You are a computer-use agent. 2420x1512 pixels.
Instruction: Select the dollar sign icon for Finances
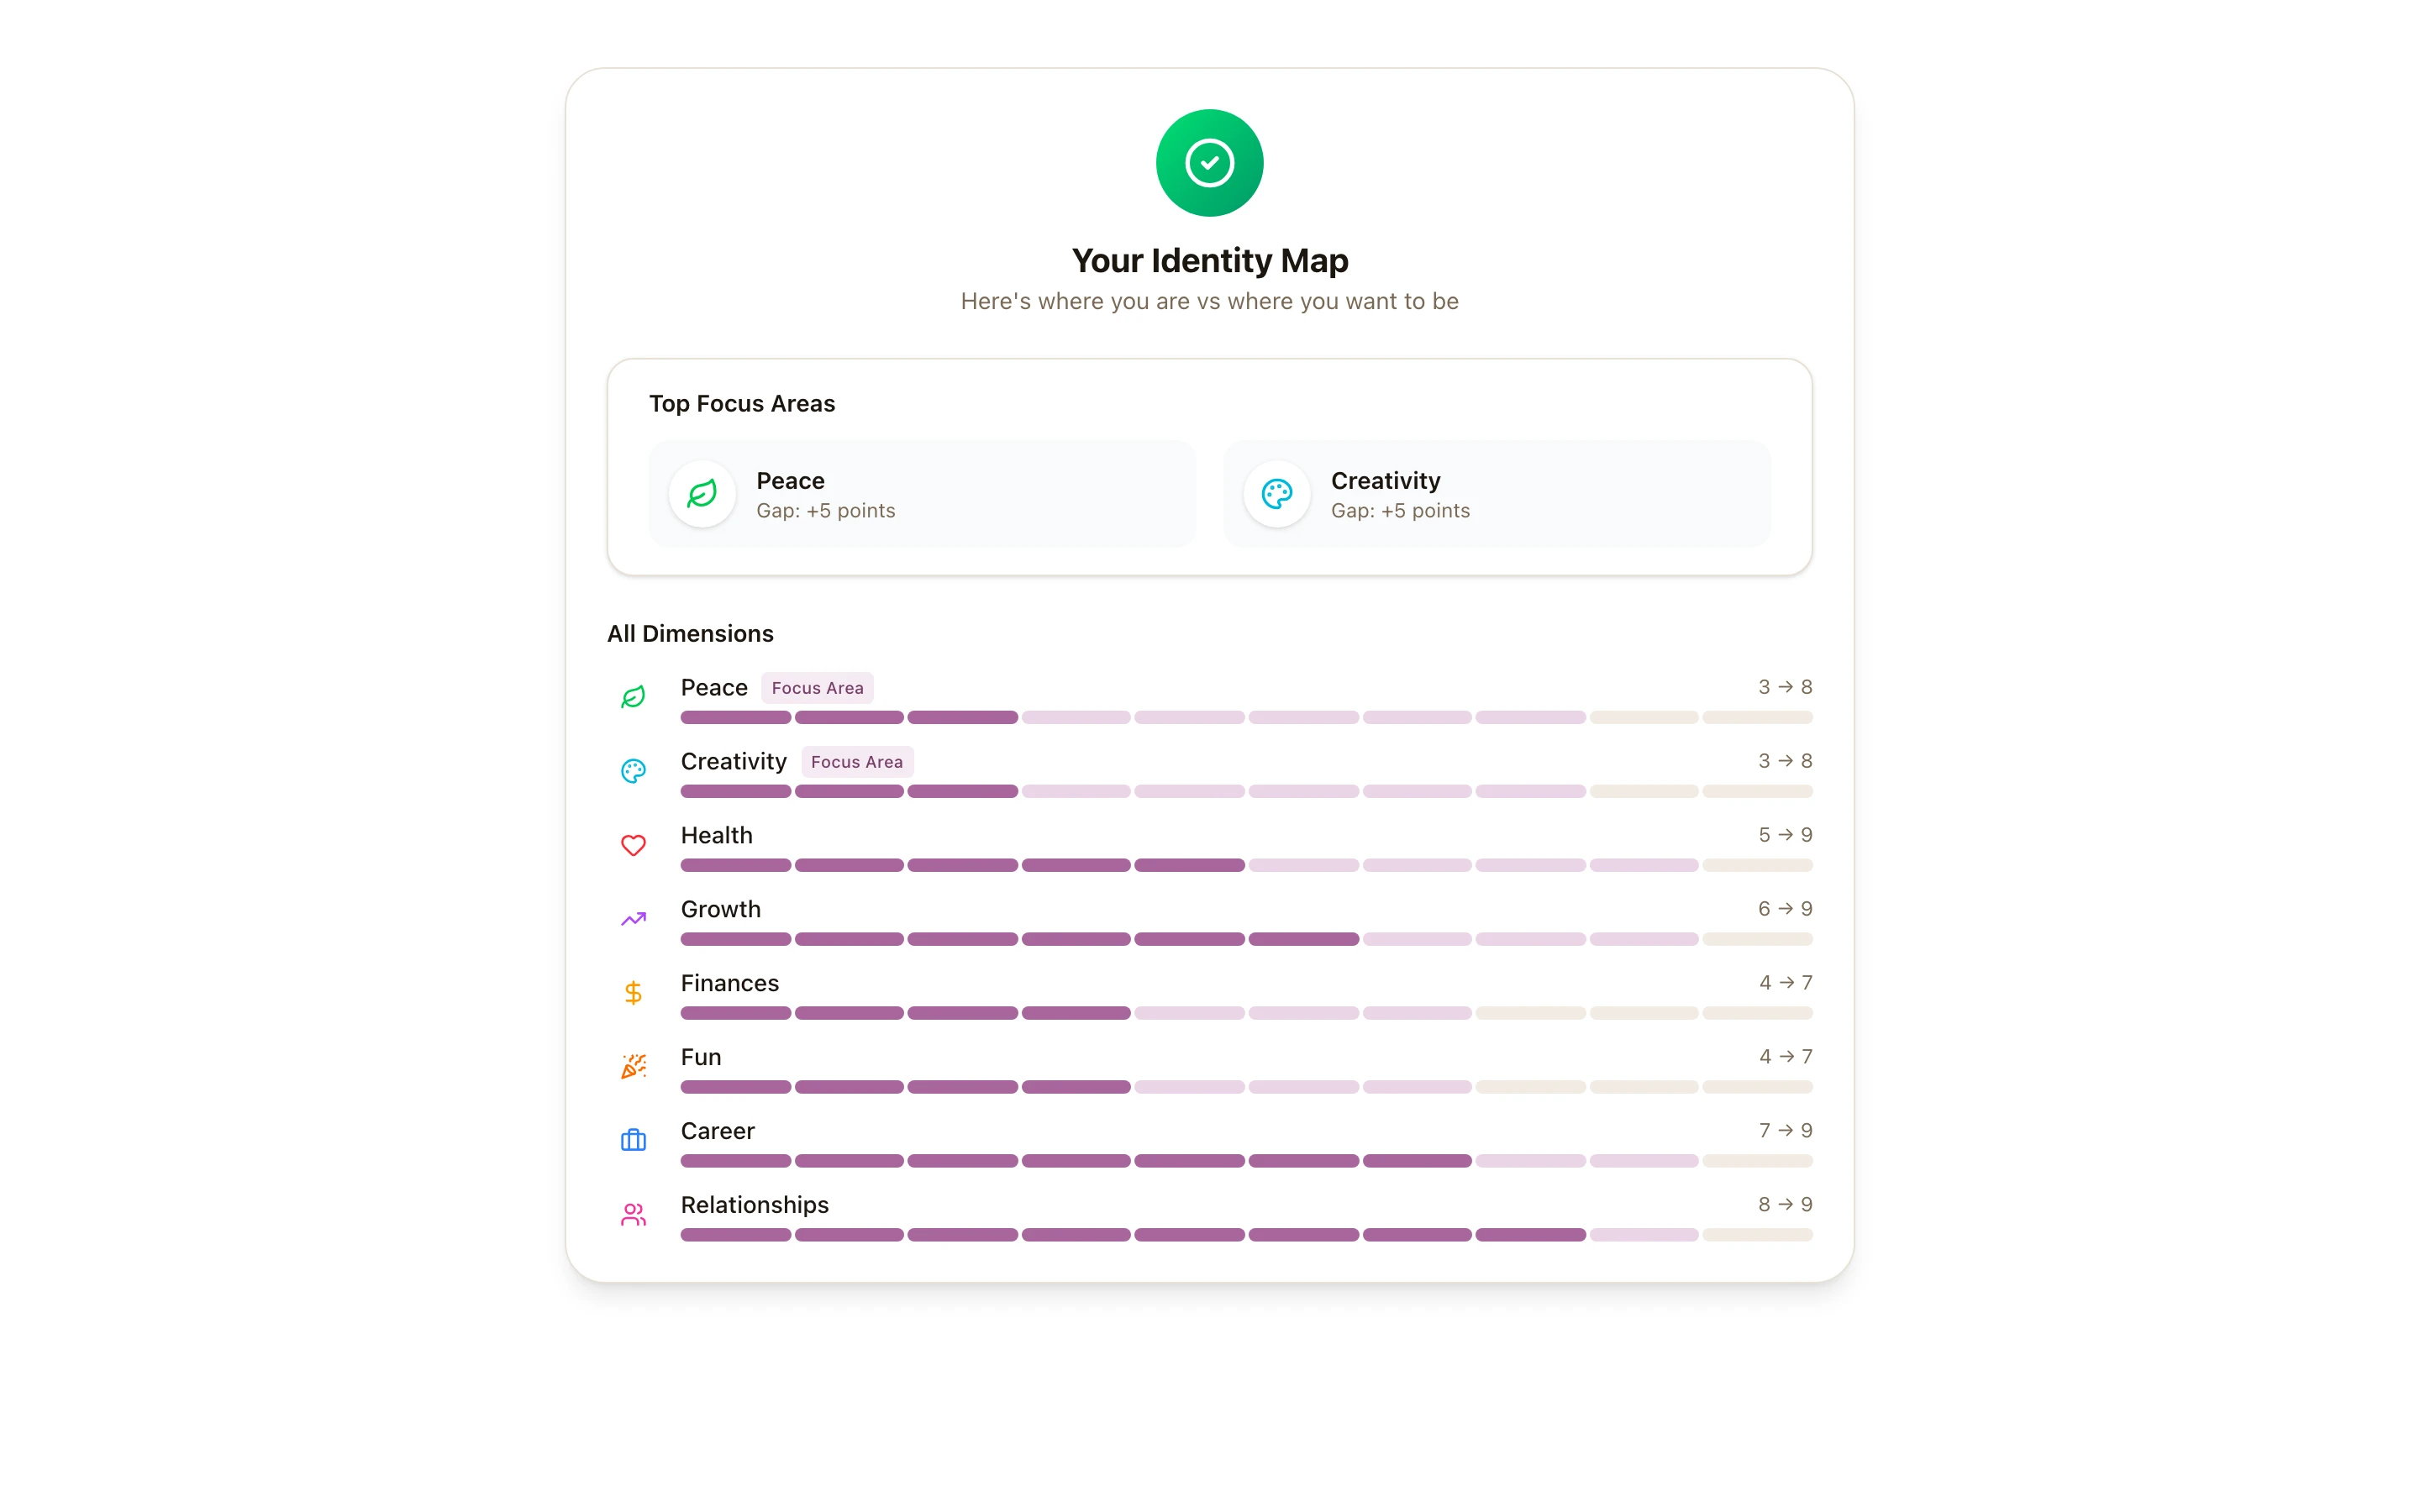click(633, 992)
